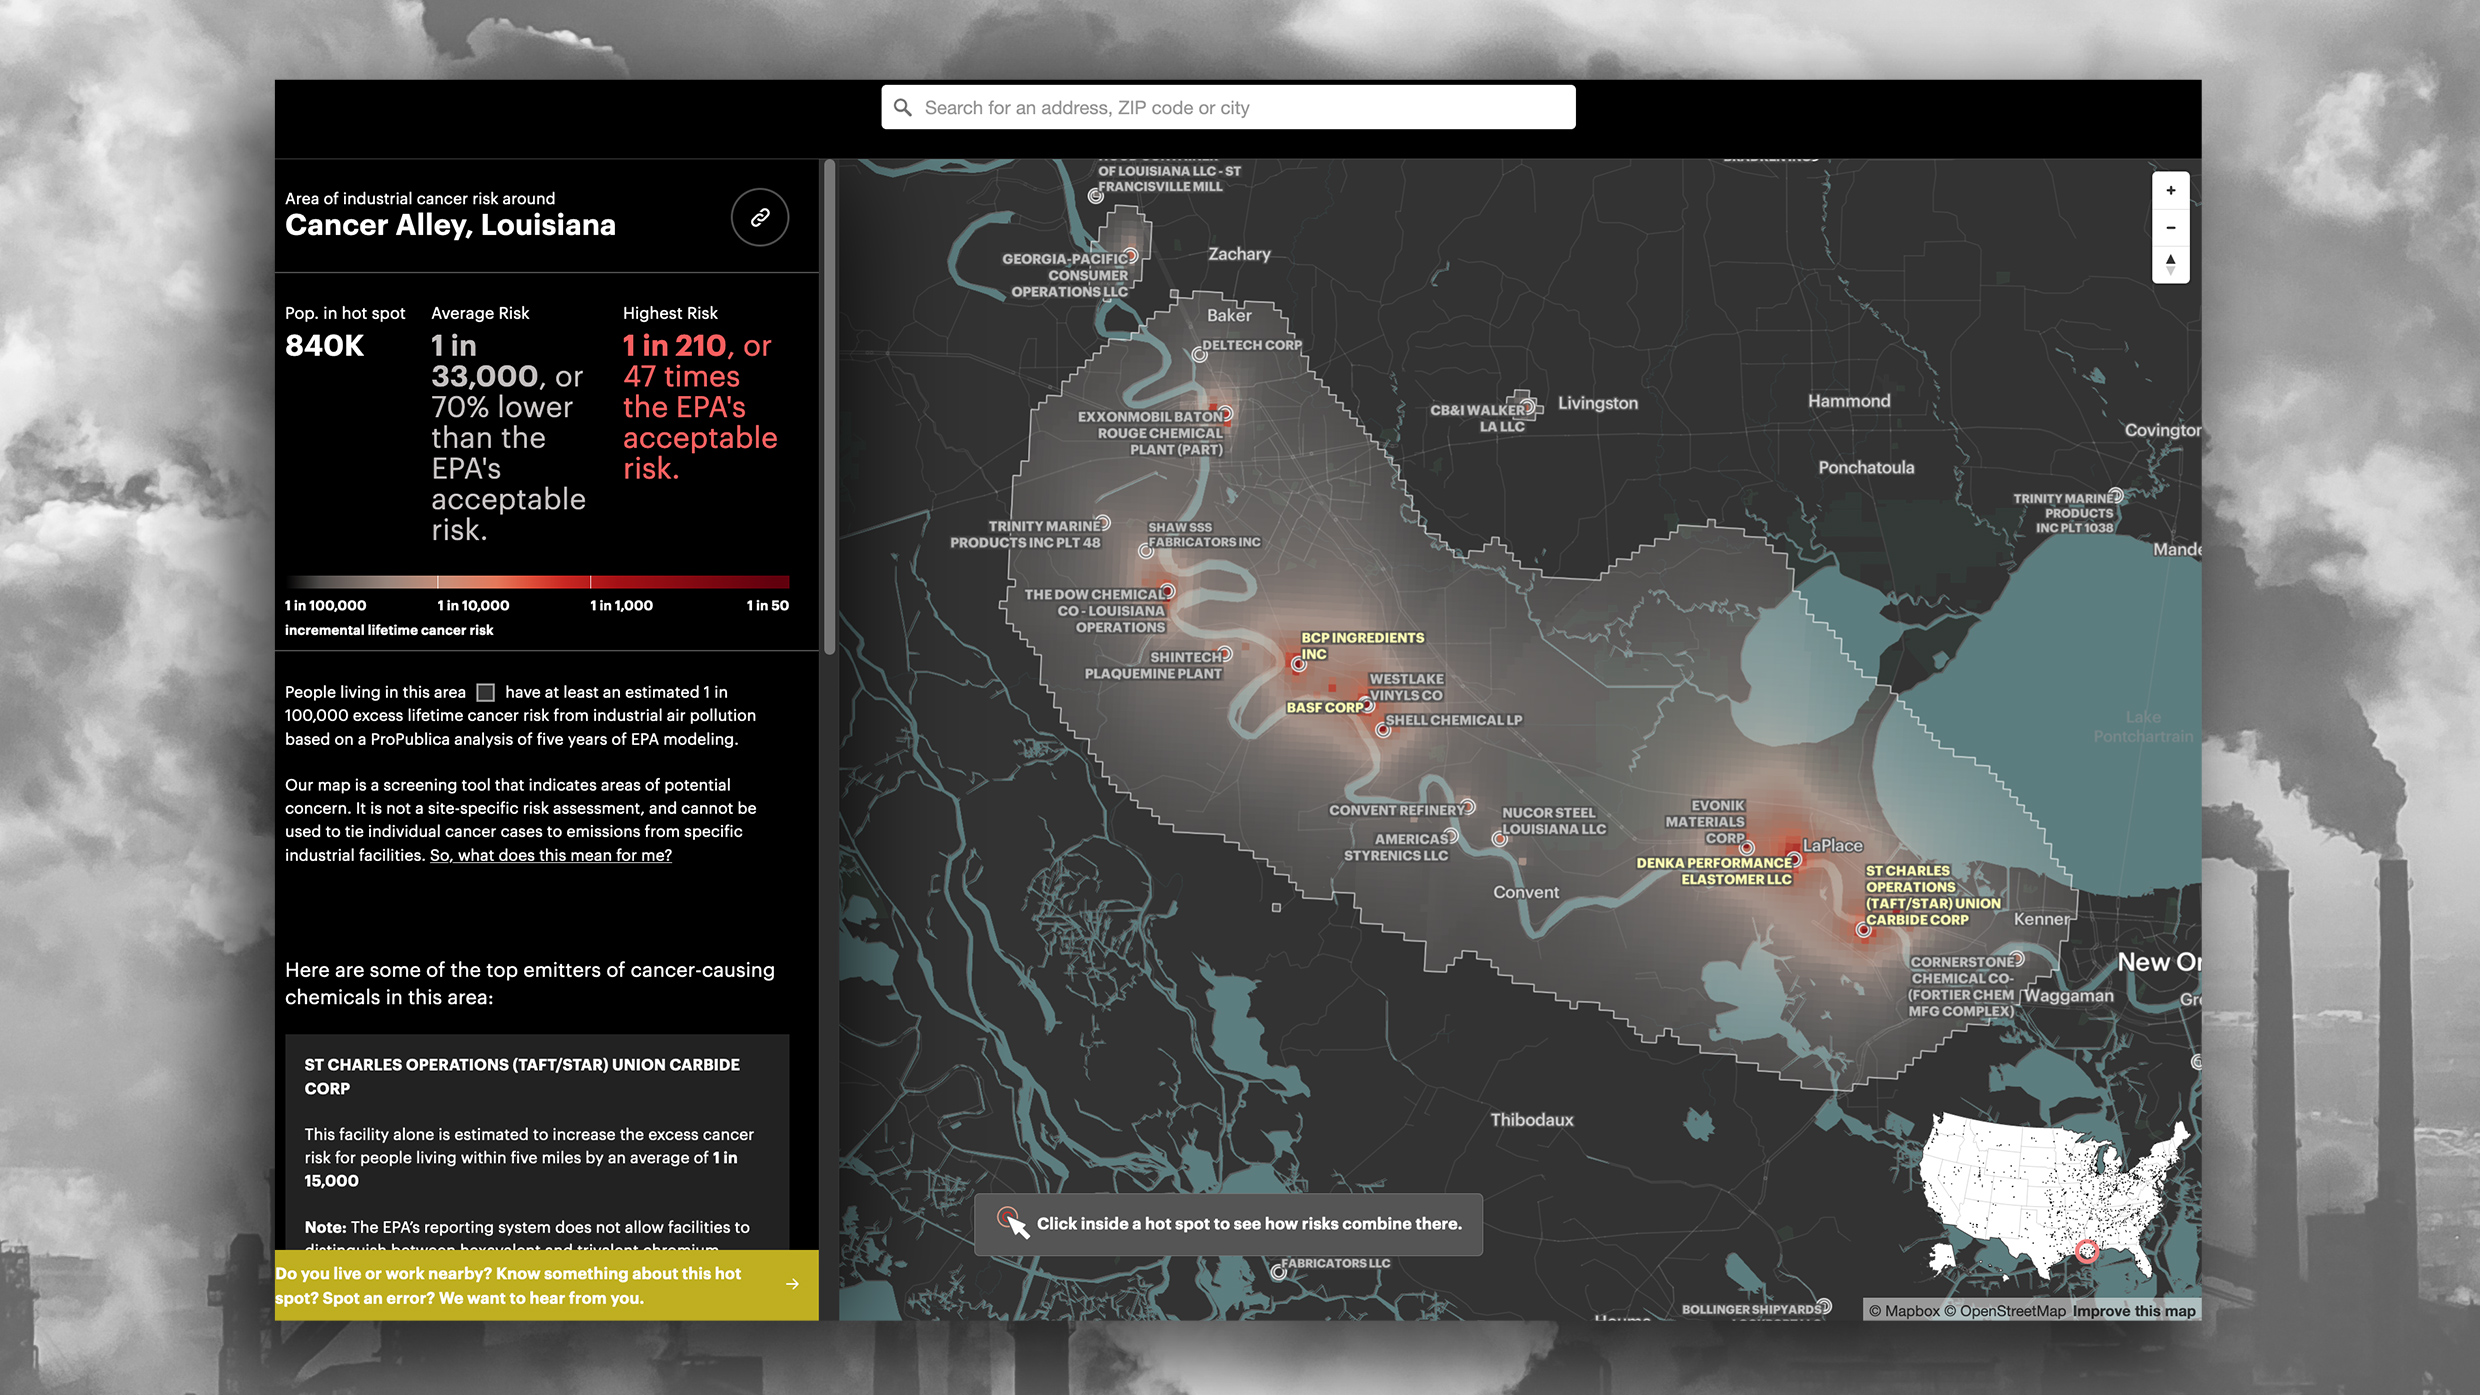Image resolution: width=2480 pixels, height=1395 pixels.
Task: Select the EXXONMOBIL BATON ROUGE CHEMICAL PLANT marker
Action: (1228, 413)
